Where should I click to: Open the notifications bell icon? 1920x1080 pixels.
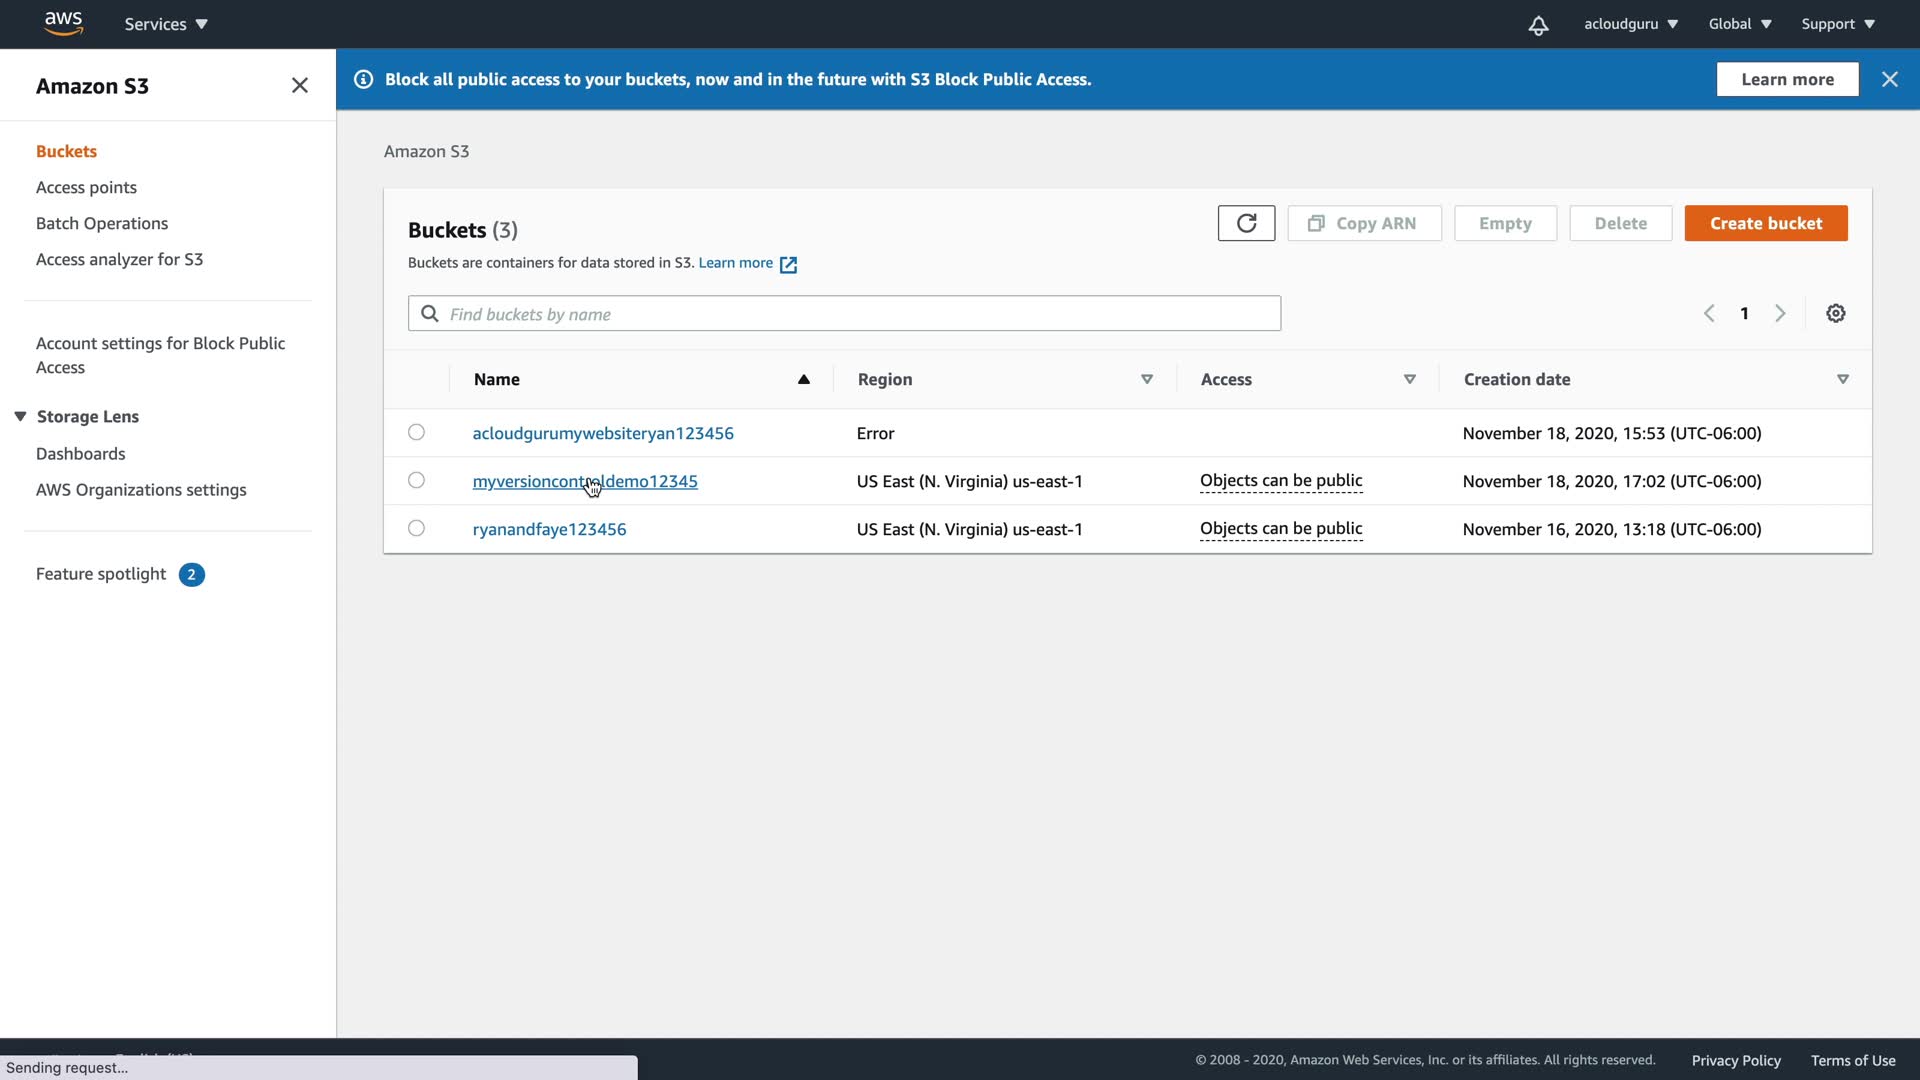click(x=1538, y=25)
